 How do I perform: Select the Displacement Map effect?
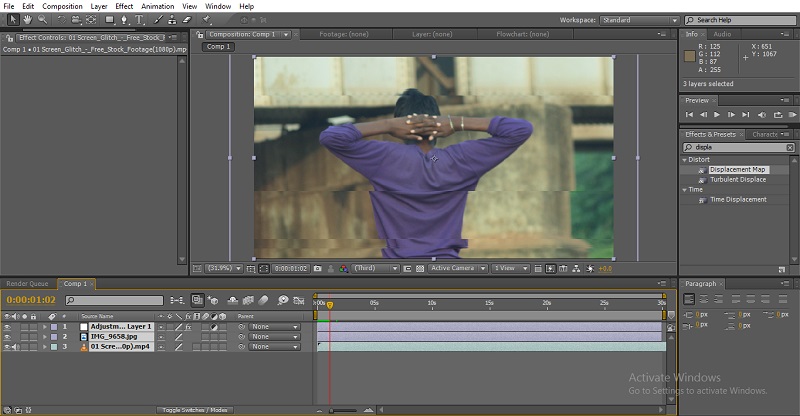click(737, 169)
